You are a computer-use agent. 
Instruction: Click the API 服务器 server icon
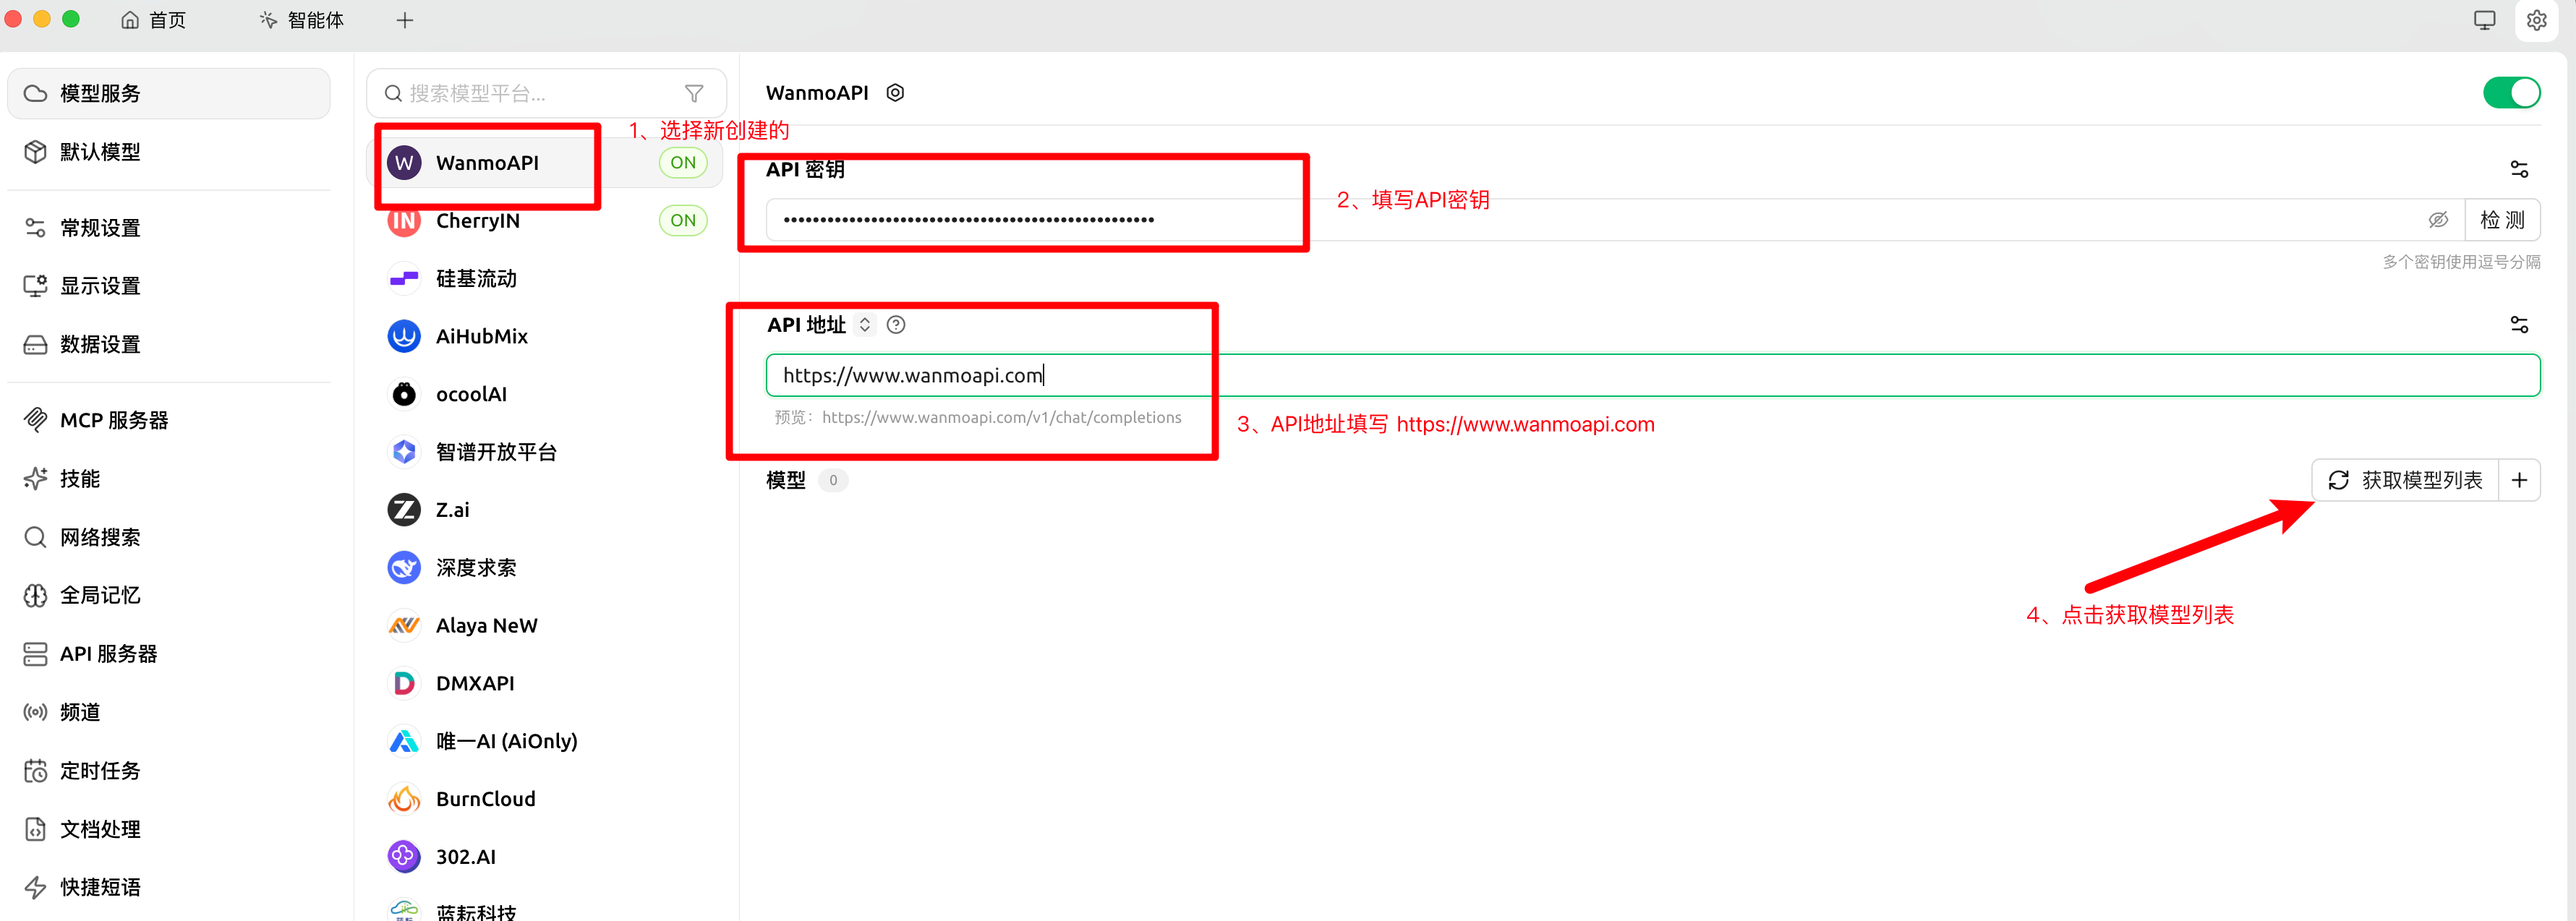point(35,654)
